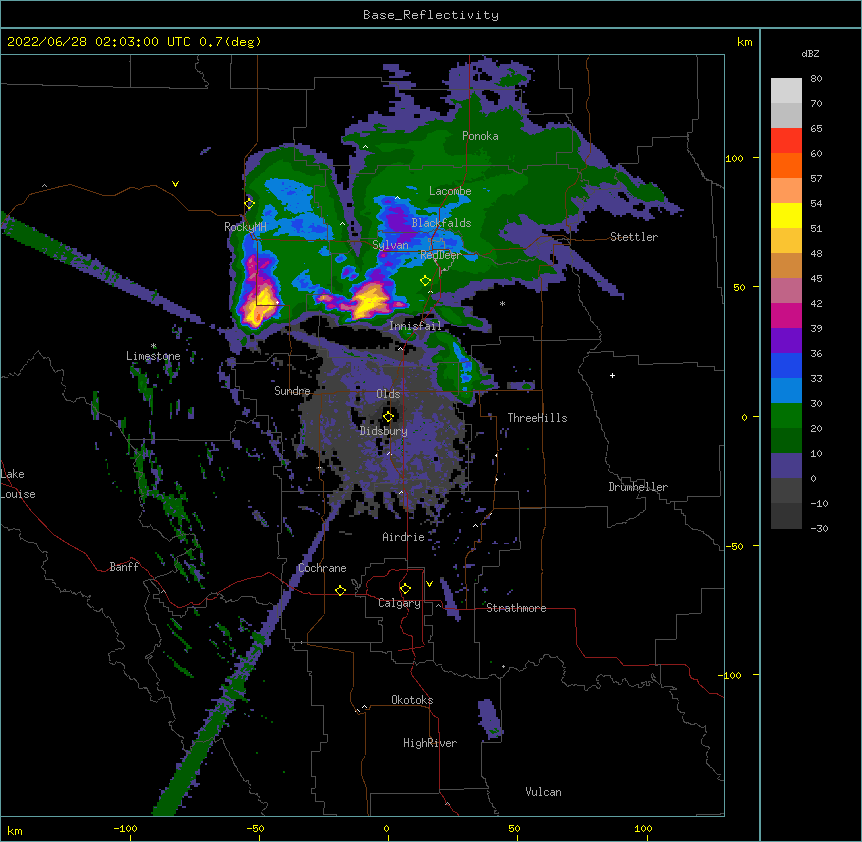Select the Innisfail city label

tap(416, 326)
